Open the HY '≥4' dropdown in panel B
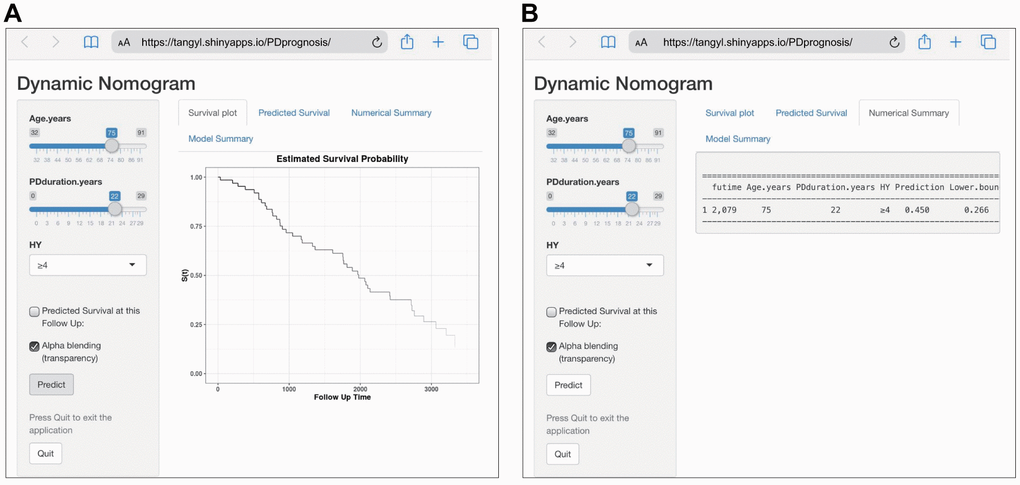1020x485 pixels. 605,265
